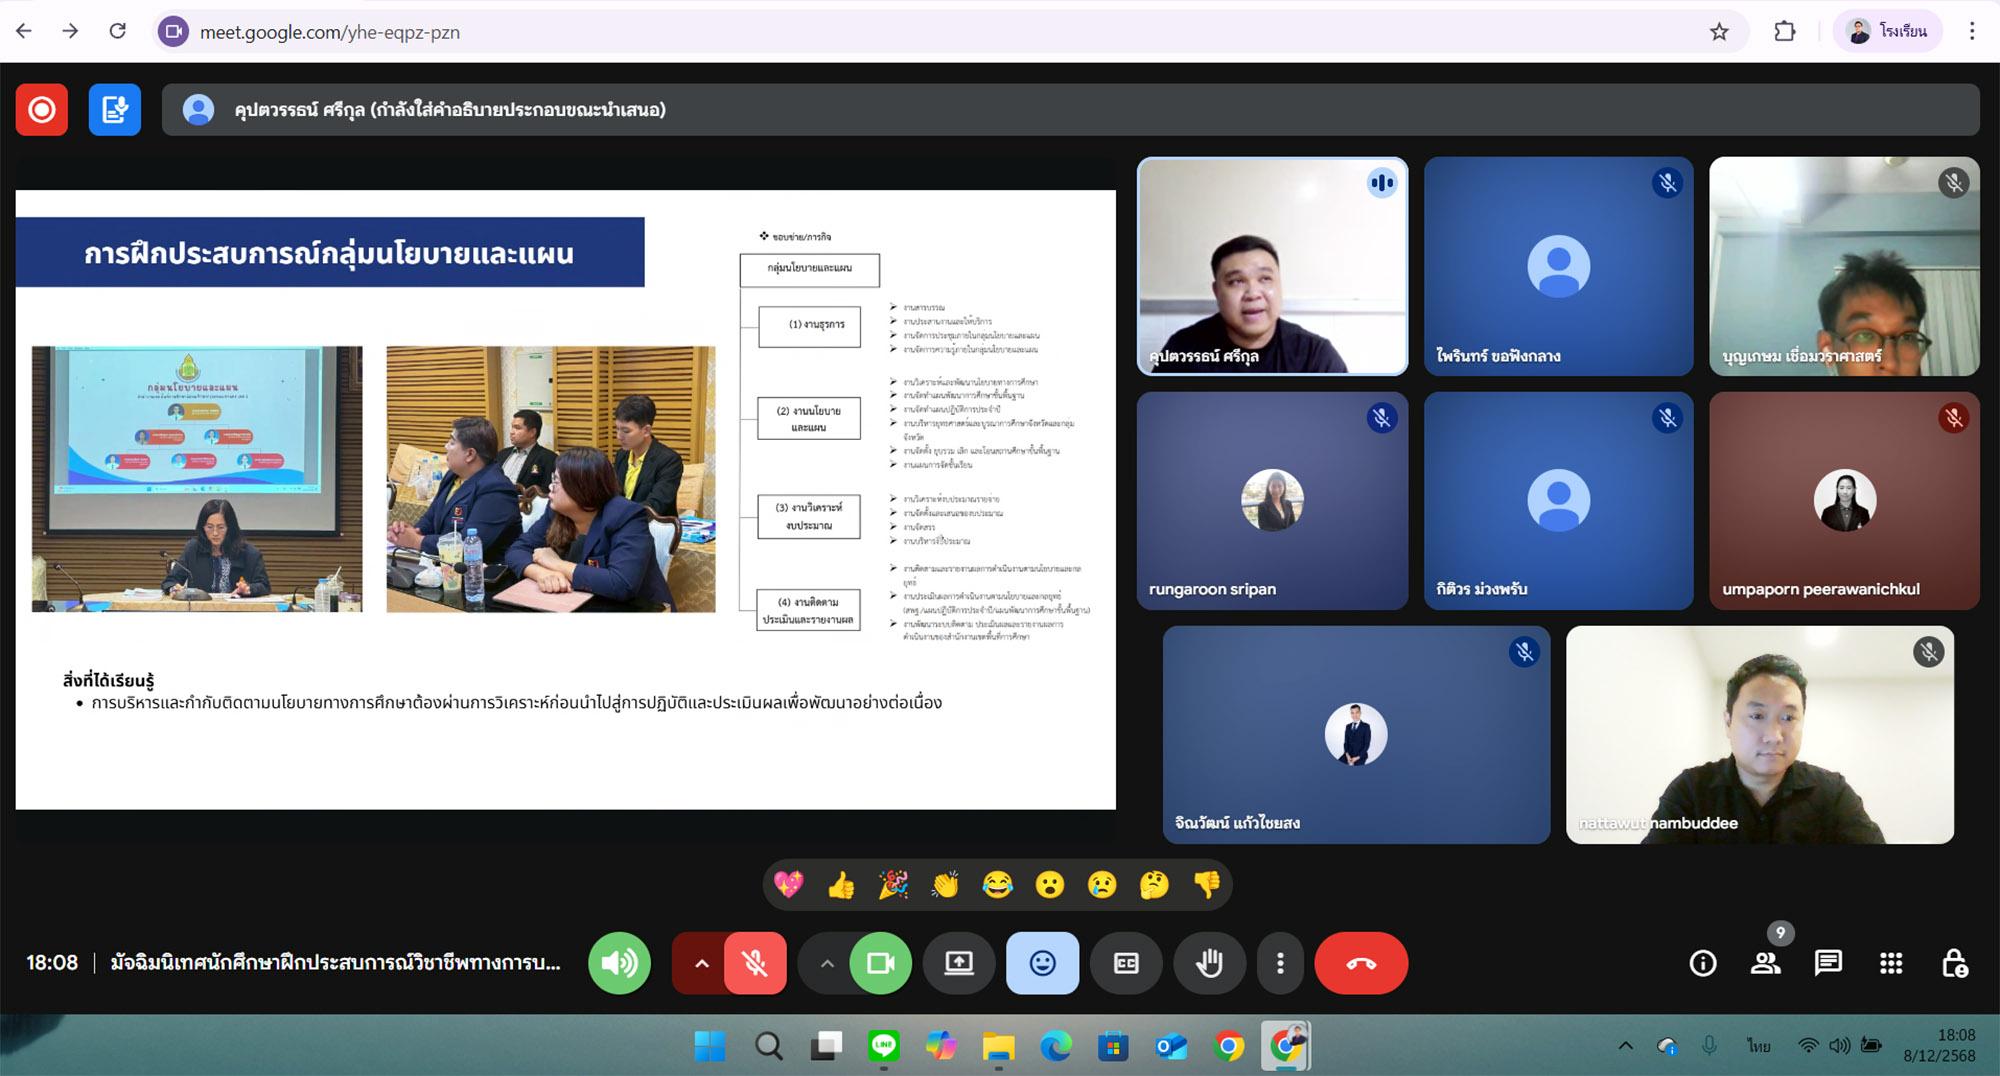Viewport: 2000px width, 1076px height.
Task: Open the meeting details info icon
Action: click(x=1702, y=963)
